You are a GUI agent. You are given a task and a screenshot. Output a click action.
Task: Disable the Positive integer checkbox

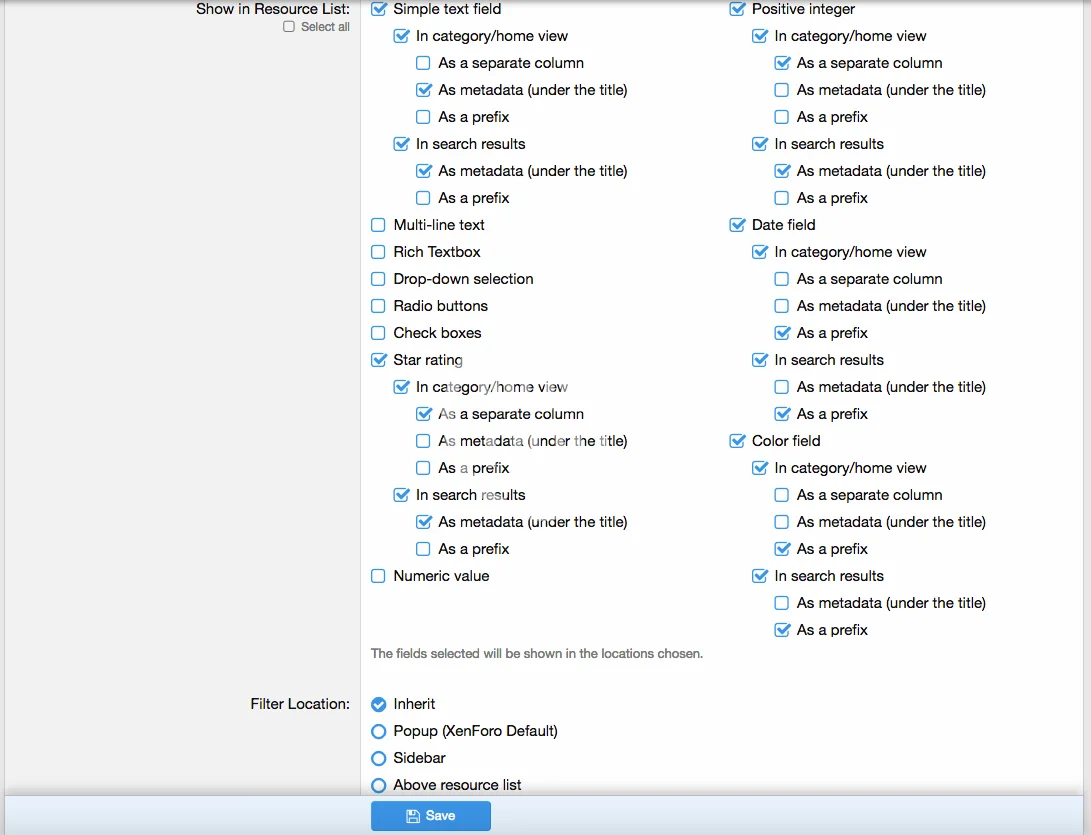coord(737,9)
